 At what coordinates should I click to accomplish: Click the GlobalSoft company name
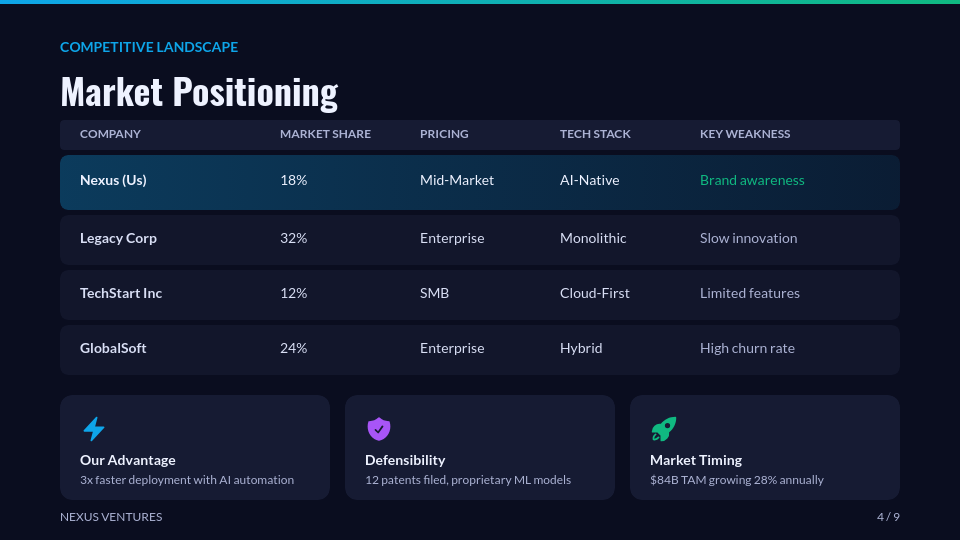click(113, 349)
